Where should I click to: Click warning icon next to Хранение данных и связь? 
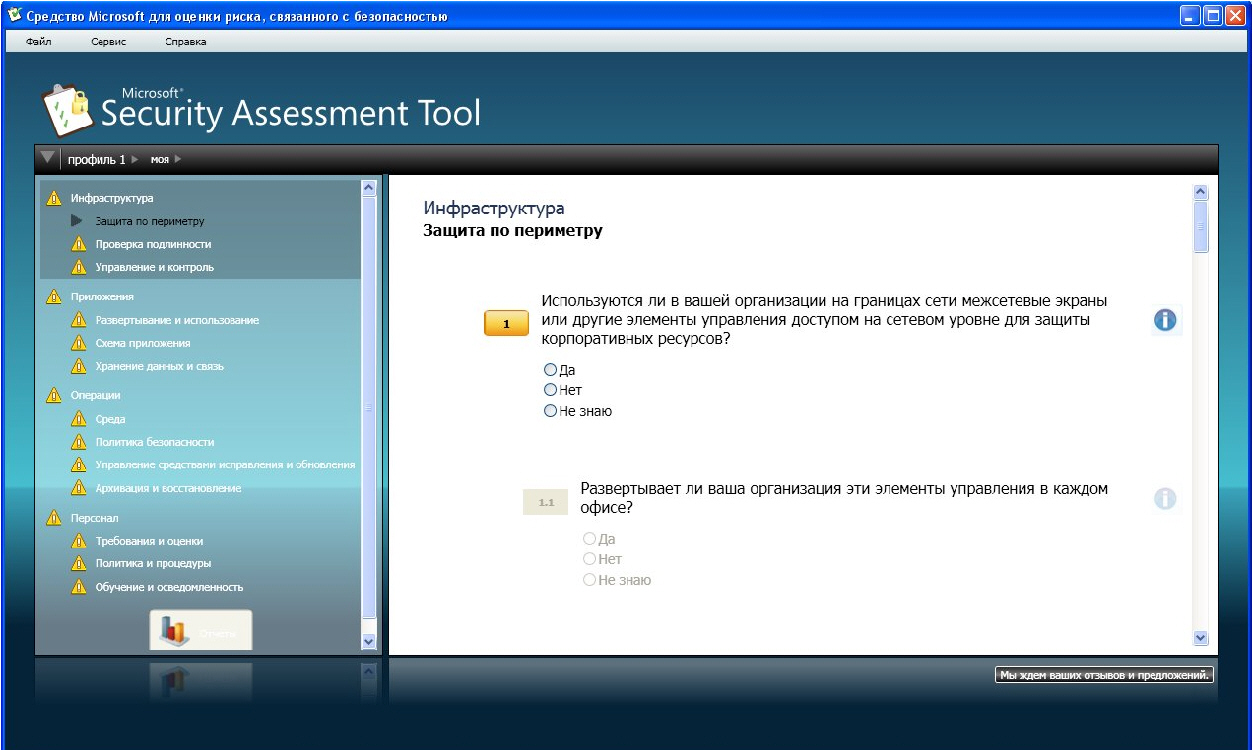[x=79, y=366]
